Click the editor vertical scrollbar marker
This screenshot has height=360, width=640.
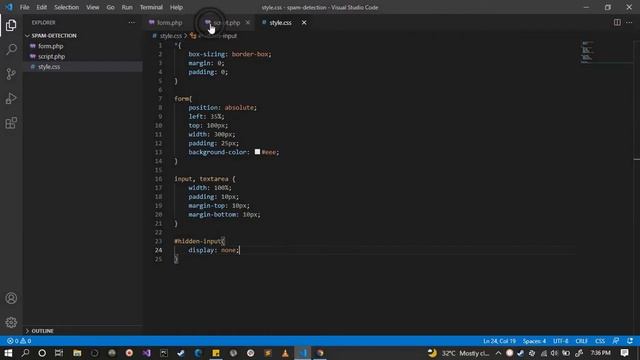pos(637,159)
